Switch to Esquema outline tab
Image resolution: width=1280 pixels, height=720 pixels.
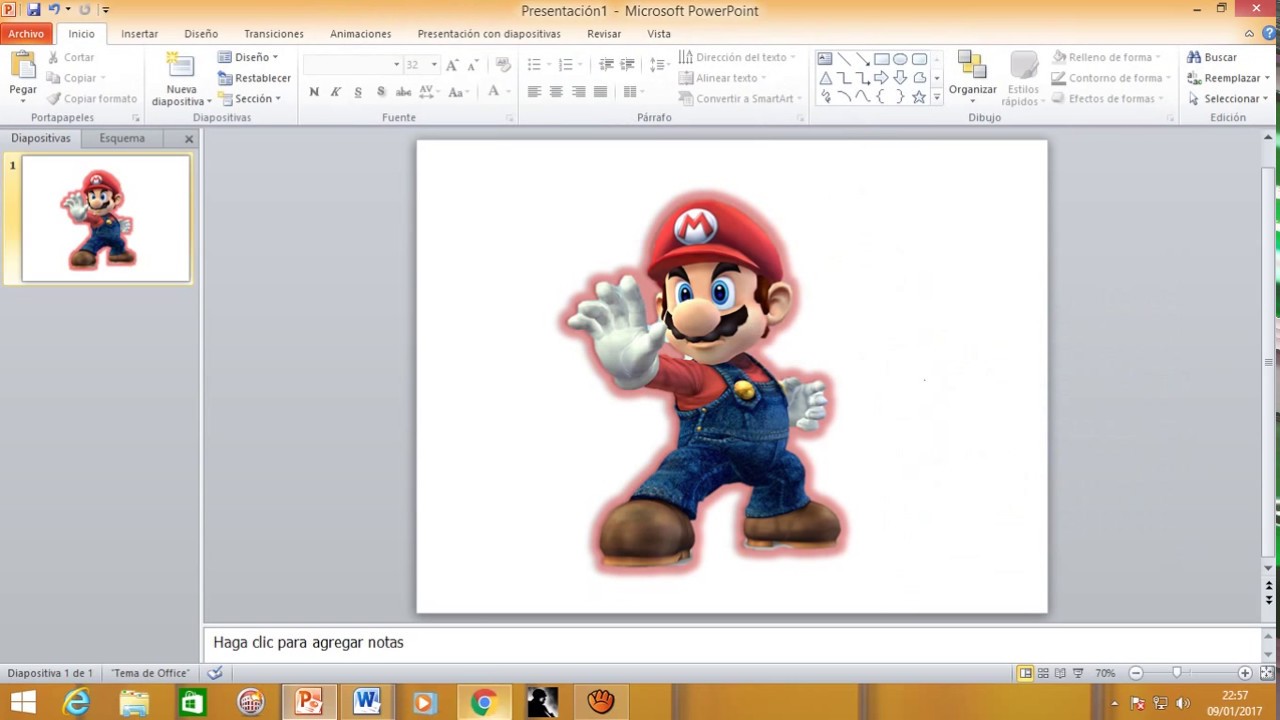tap(122, 139)
